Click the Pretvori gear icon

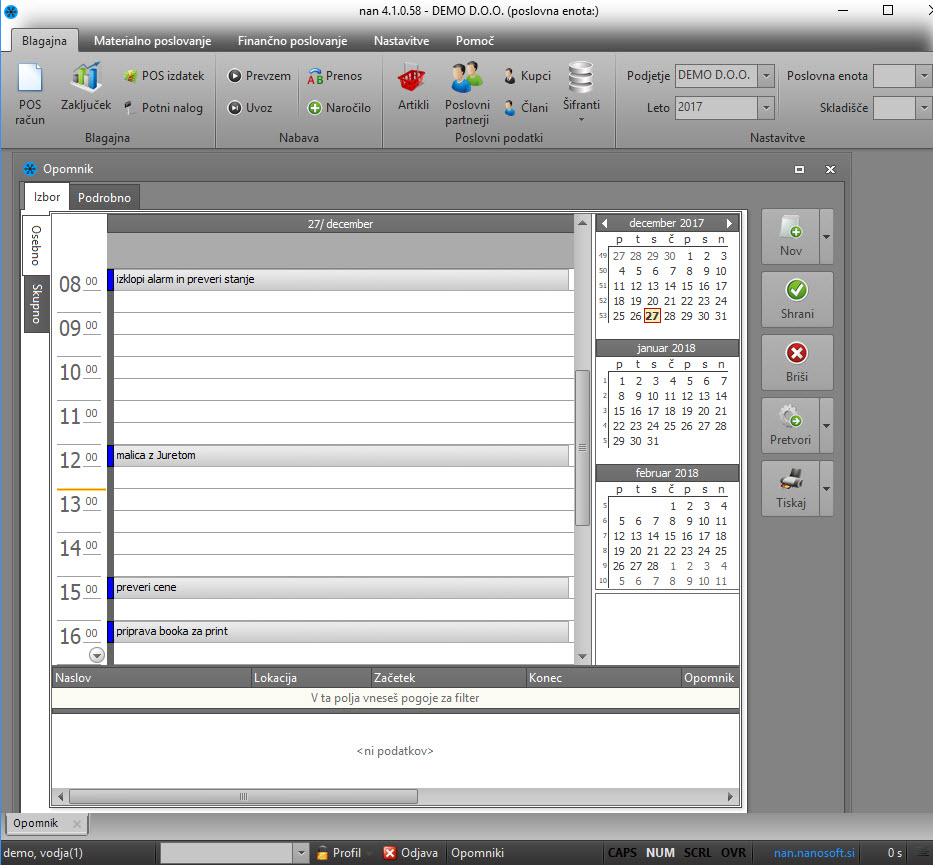point(791,416)
